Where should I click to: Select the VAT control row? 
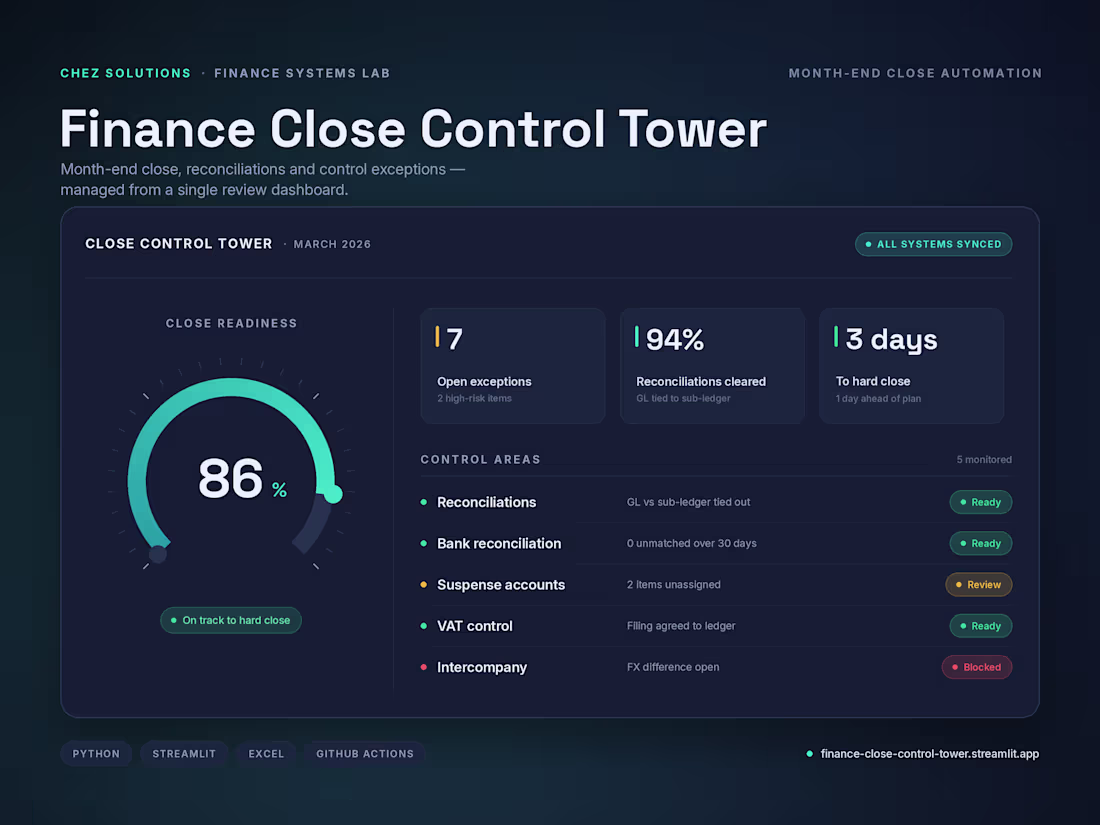coord(716,626)
